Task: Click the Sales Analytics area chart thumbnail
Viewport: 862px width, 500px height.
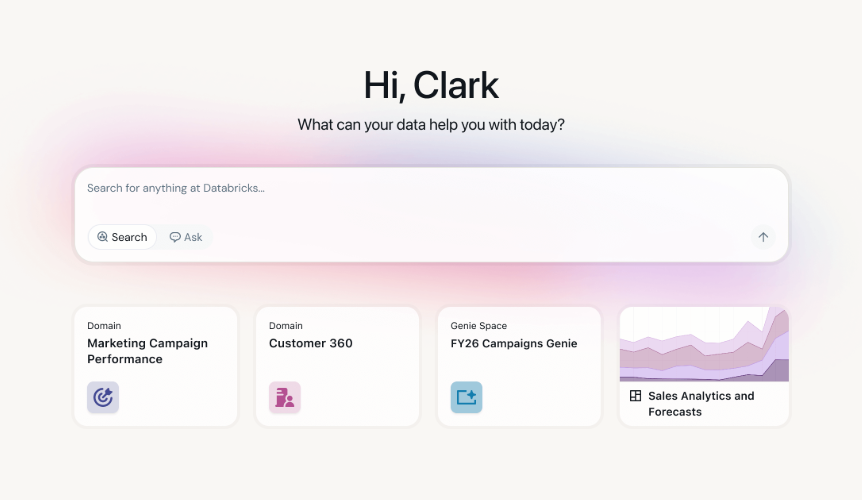Action: tap(704, 345)
